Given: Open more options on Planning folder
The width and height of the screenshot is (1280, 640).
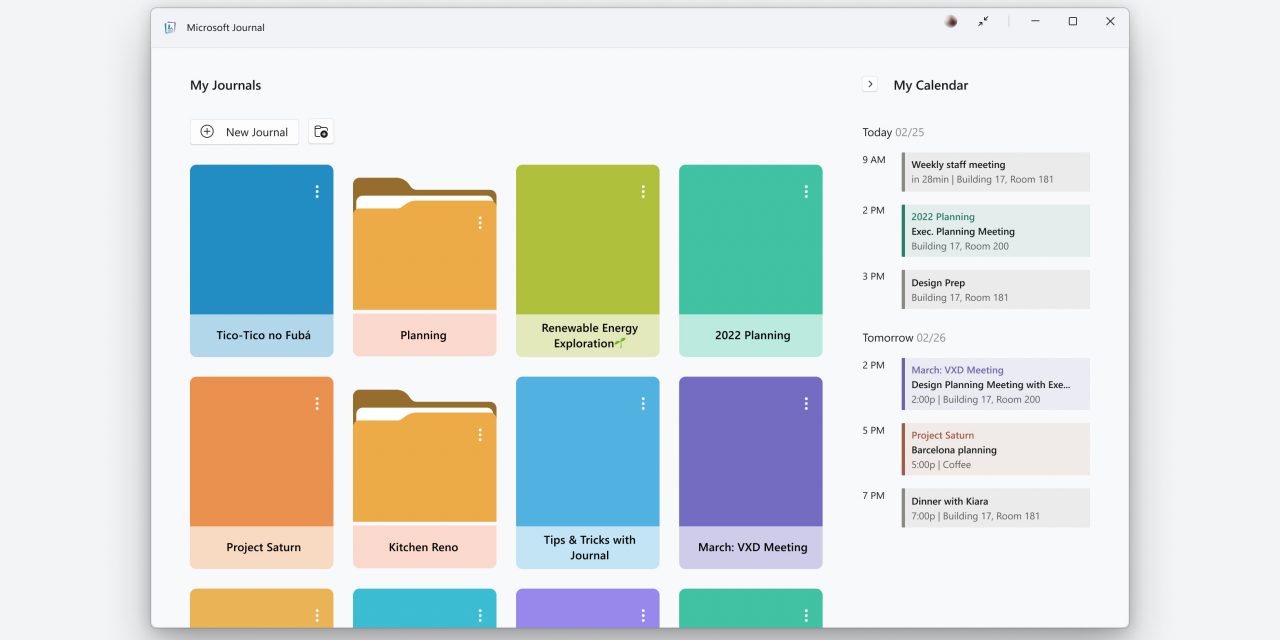Looking at the screenshot, I should pyautogui.click(x=480, y=223).
